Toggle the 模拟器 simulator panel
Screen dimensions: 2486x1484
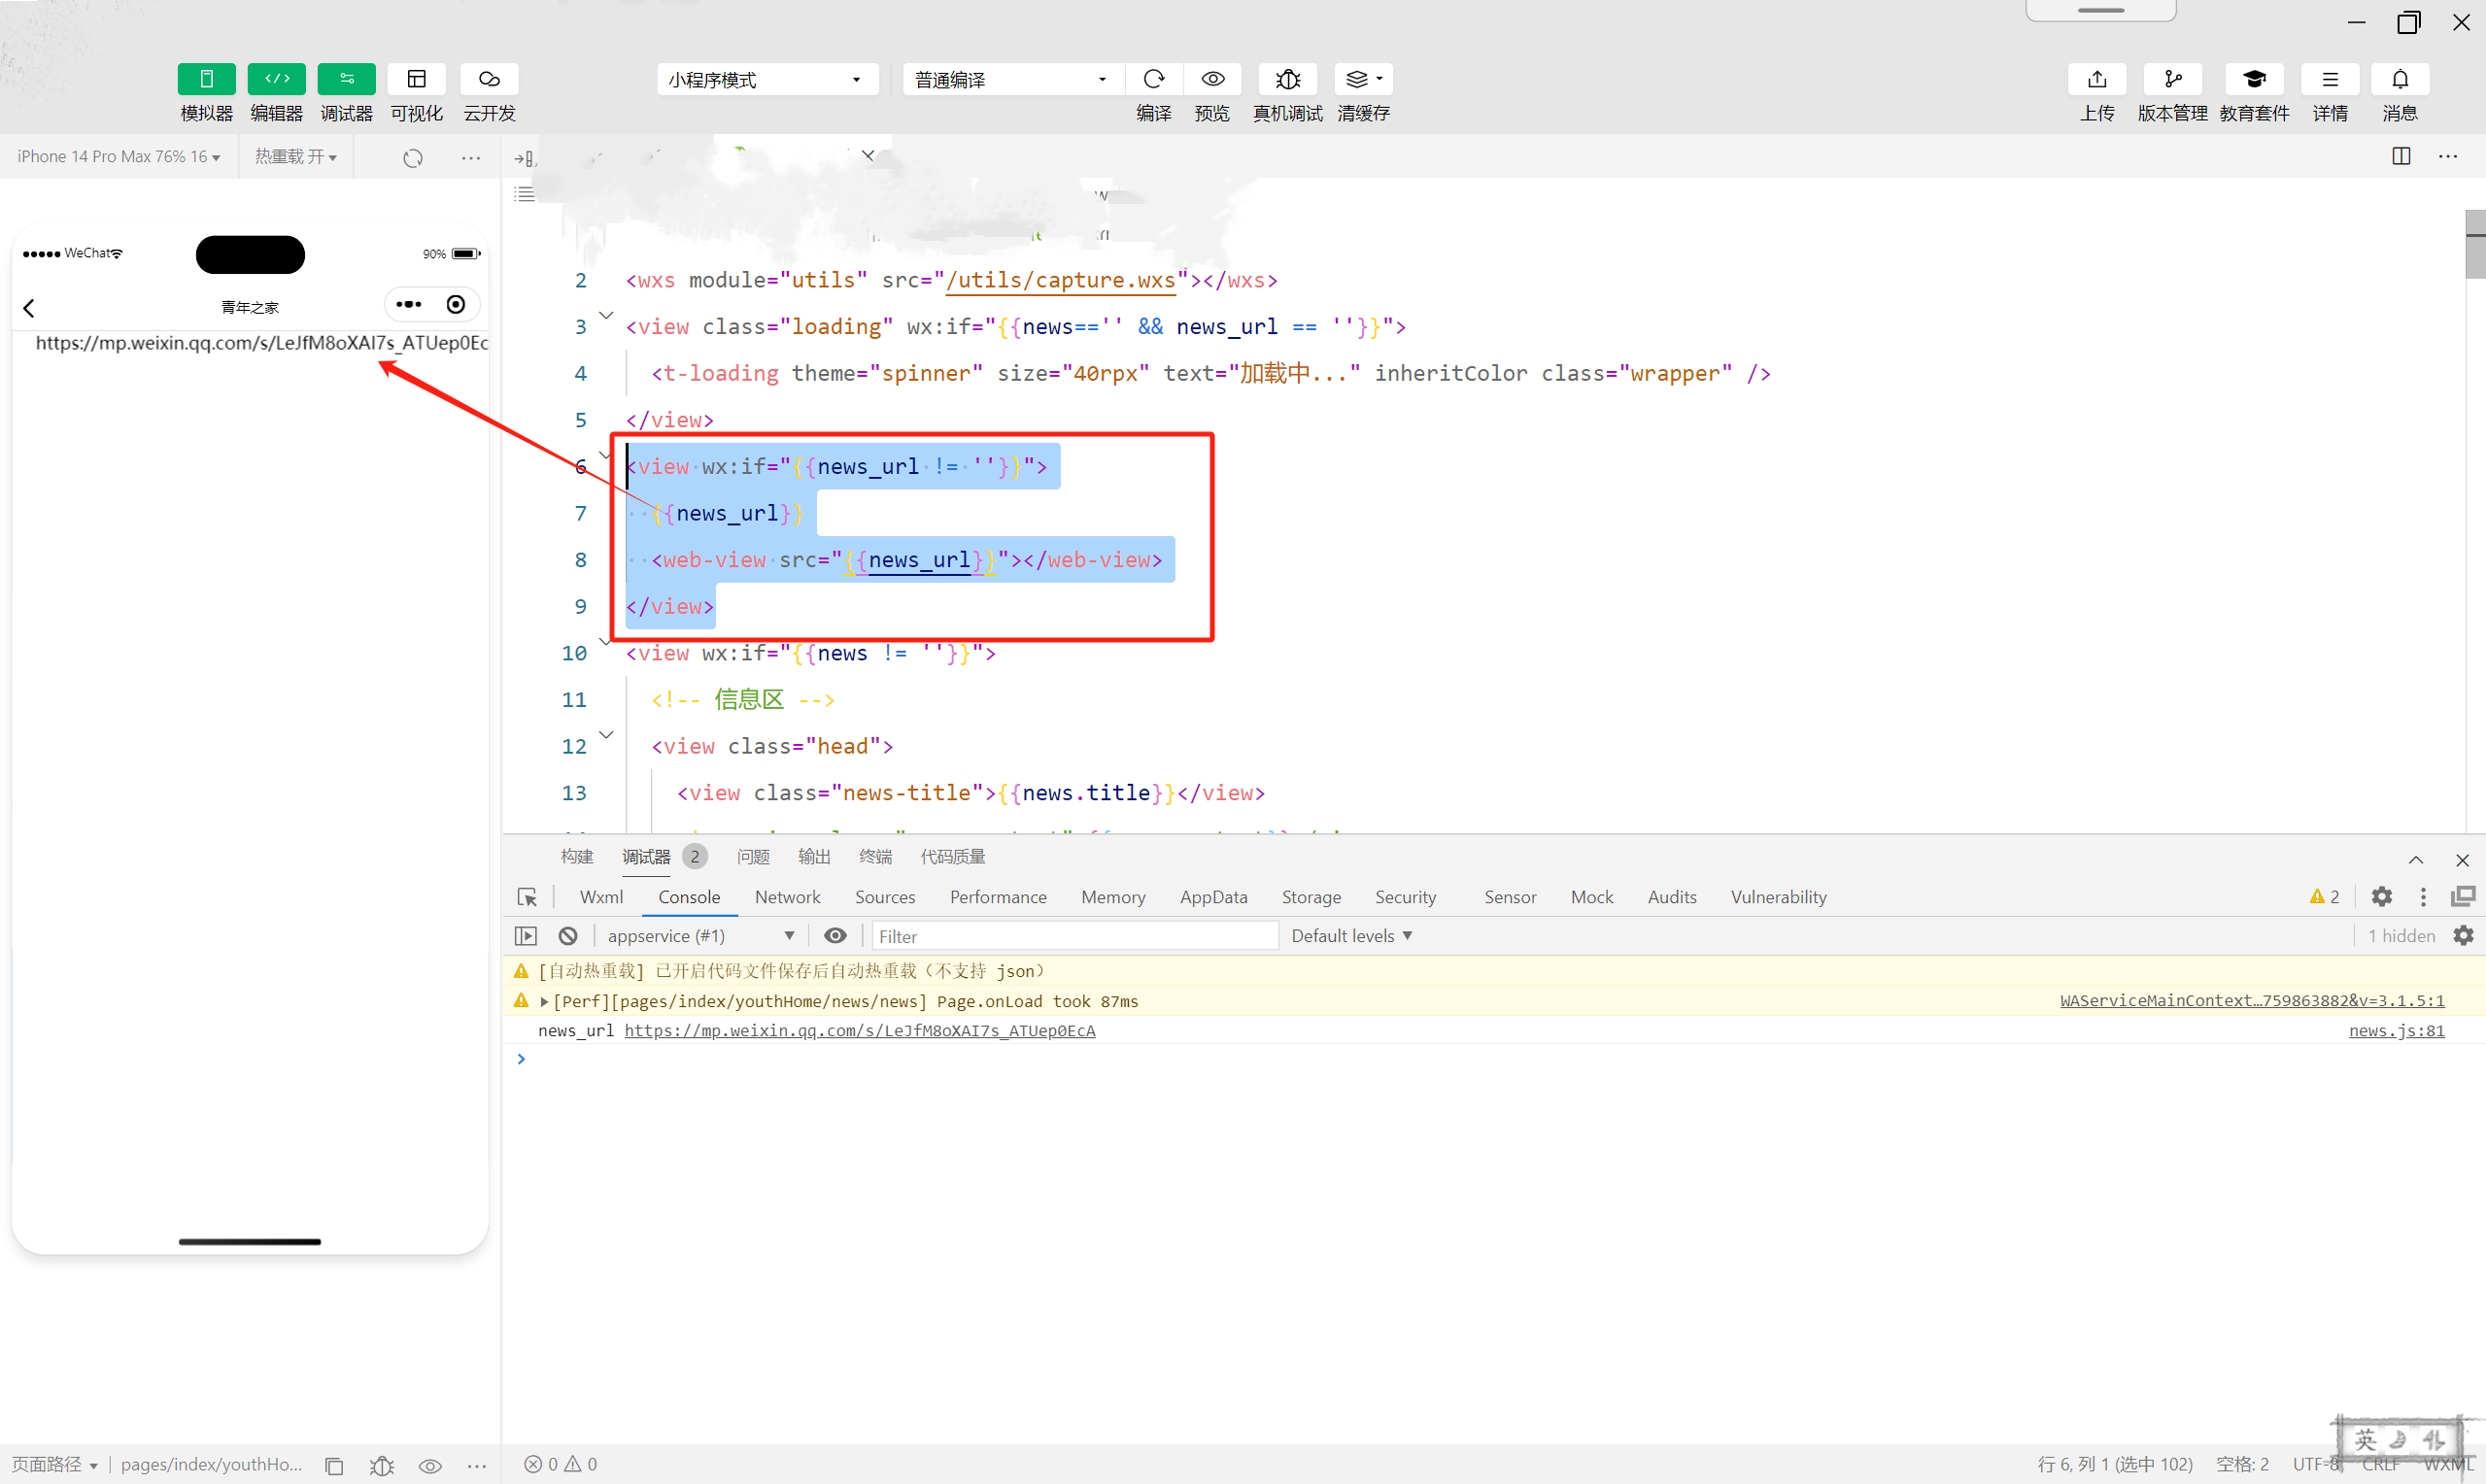(x=206, y=79)
